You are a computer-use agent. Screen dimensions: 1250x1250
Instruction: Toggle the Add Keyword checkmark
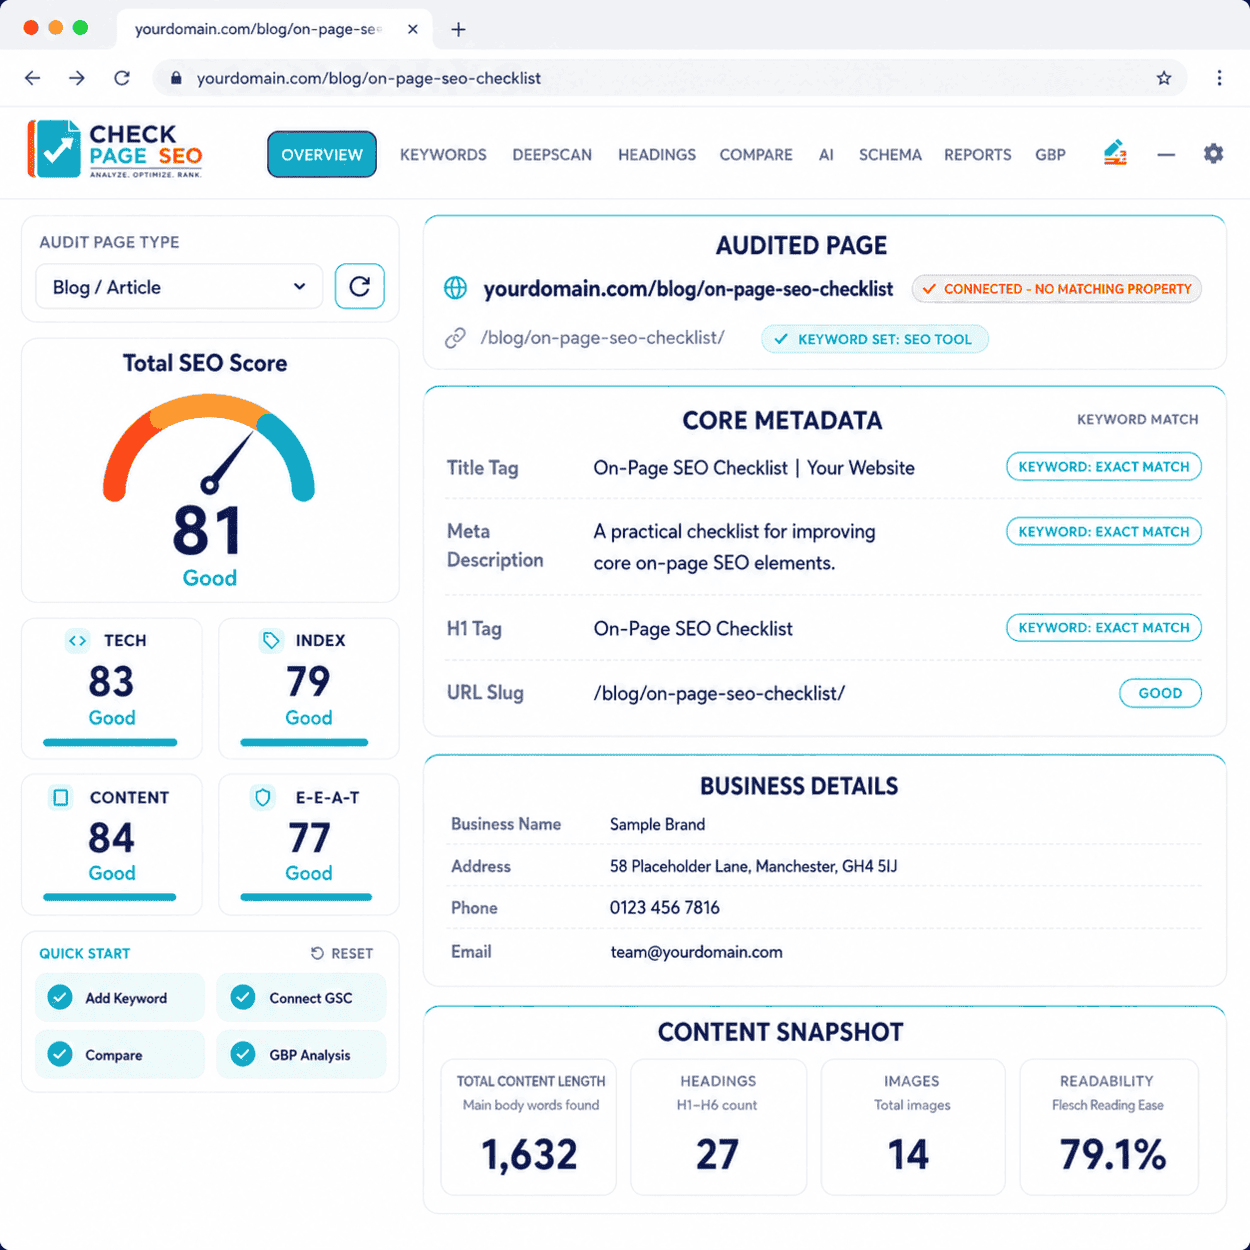tap(60, 997)
